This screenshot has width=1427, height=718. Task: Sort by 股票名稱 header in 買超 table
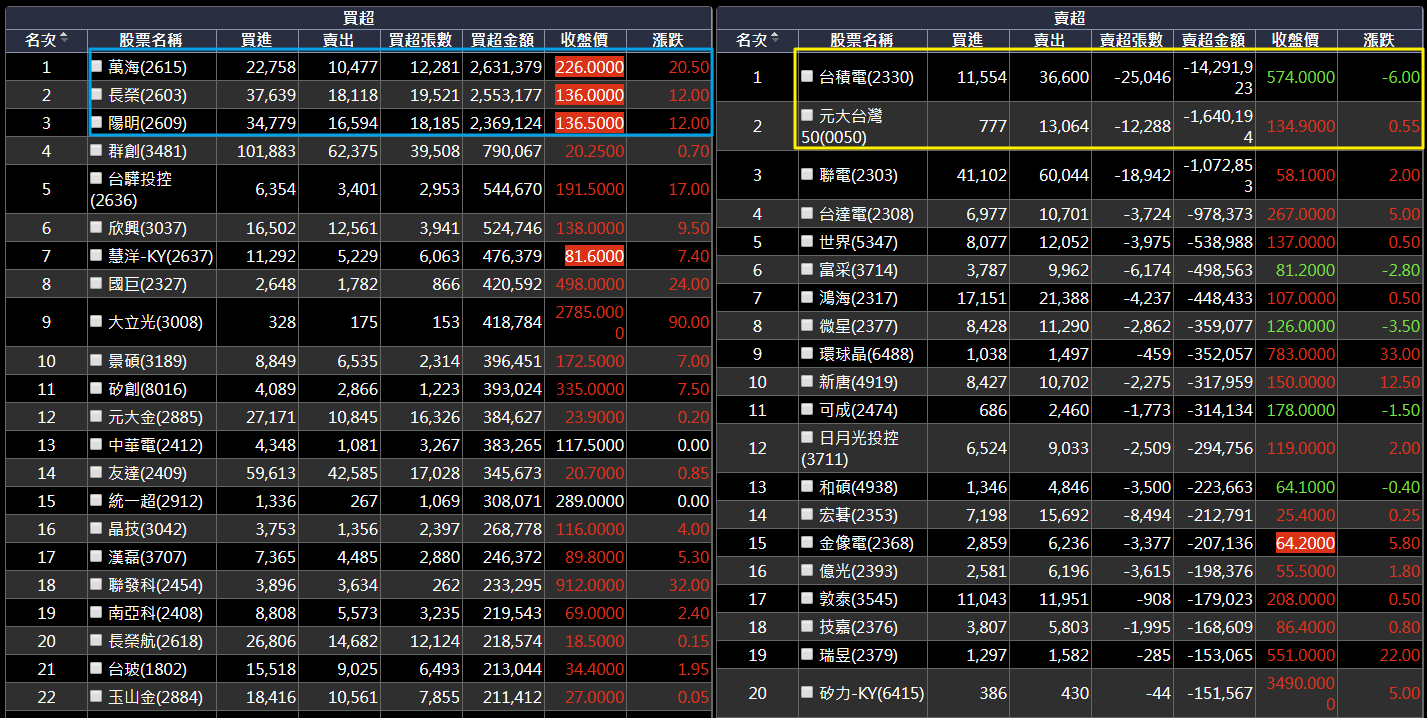(x=151, y=40)
